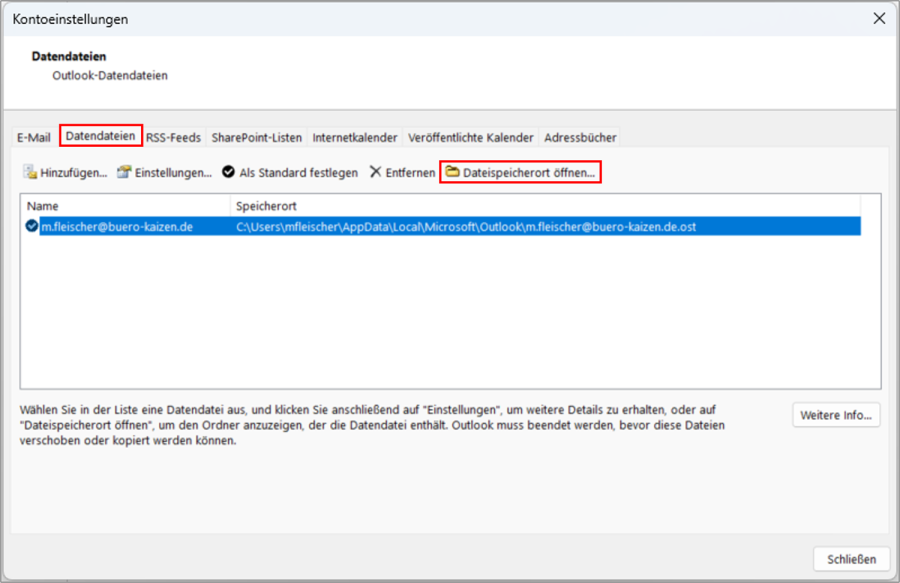Click the Hinzufügen toolbar icon
The height and width of the screenshot is (583, 900).
click(x=30, y=171)
